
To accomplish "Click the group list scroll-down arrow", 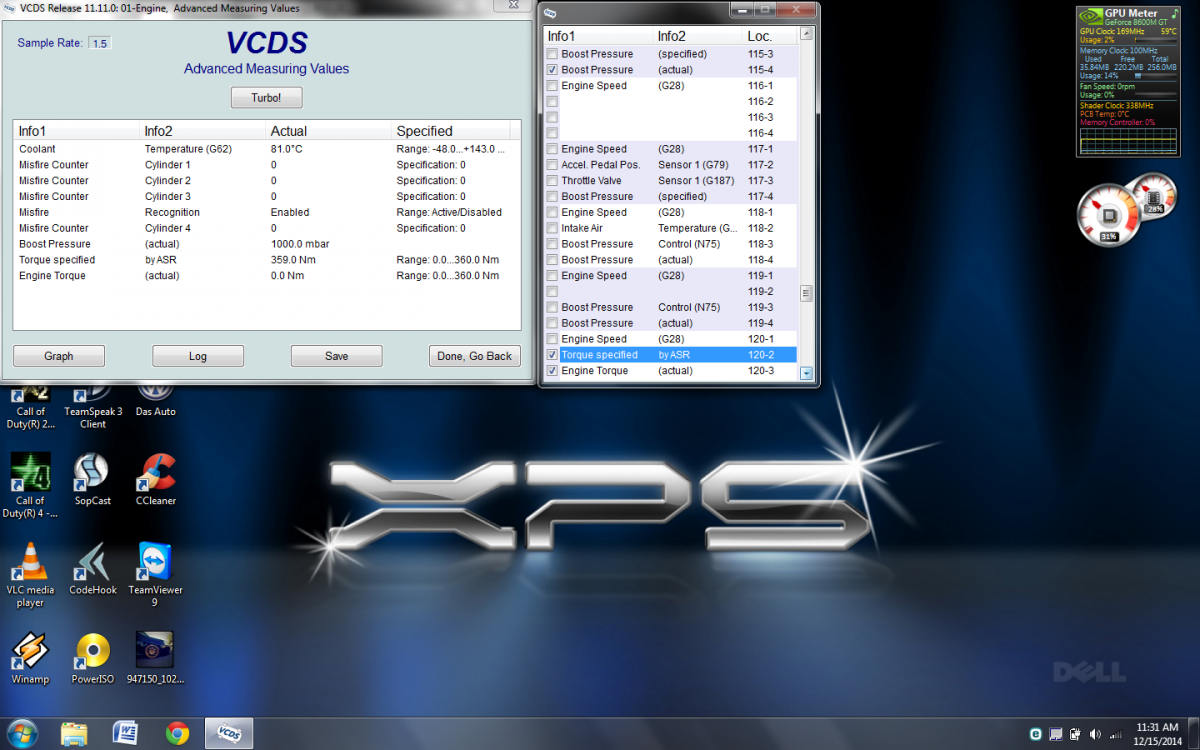I will (807, 373).
